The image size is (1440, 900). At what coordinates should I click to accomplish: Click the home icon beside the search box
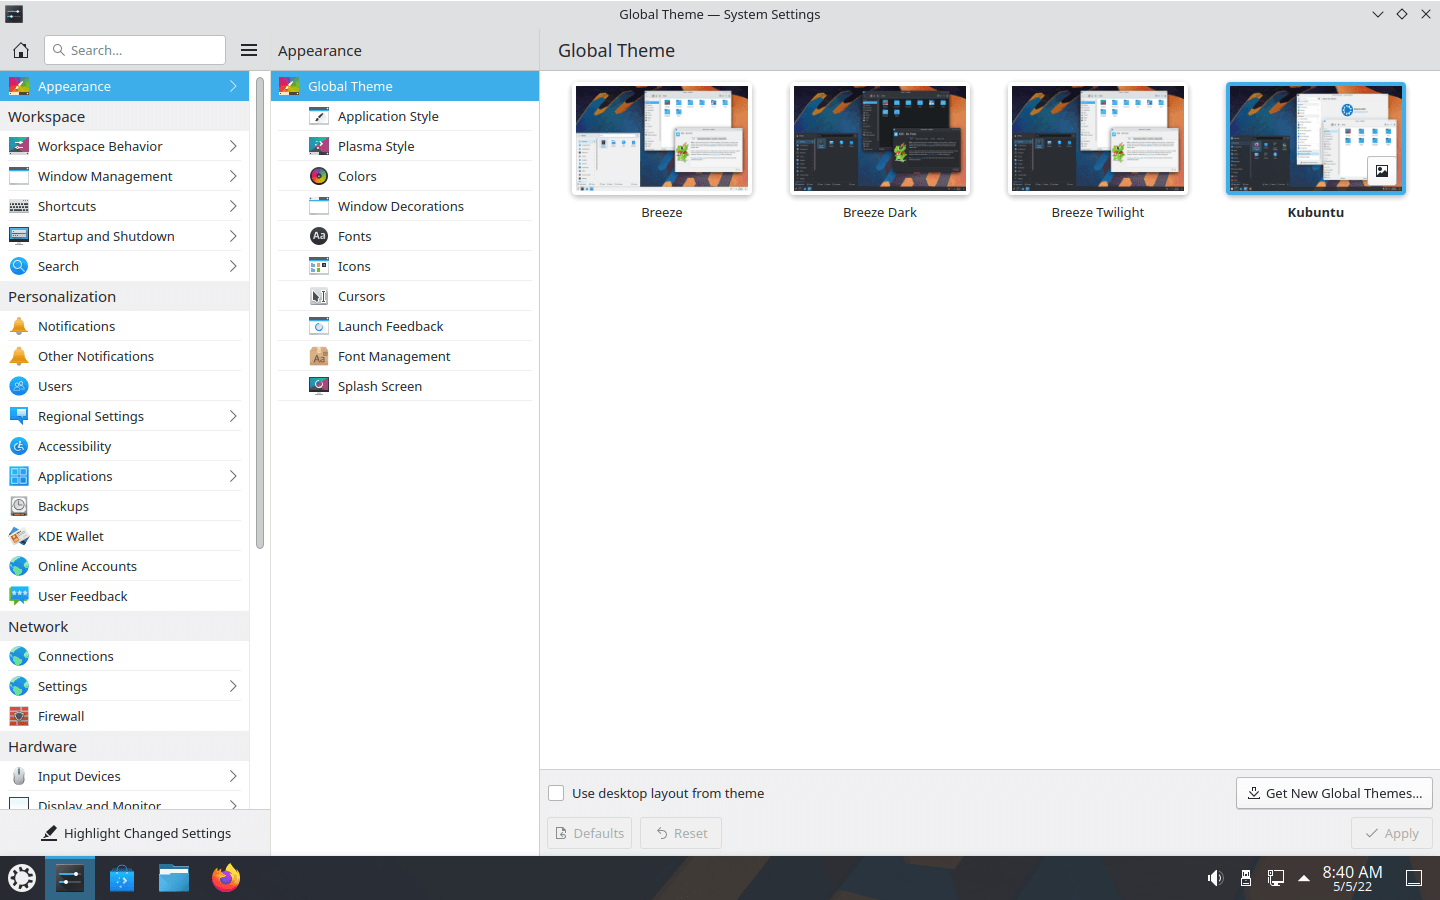[x=21, y=50]
